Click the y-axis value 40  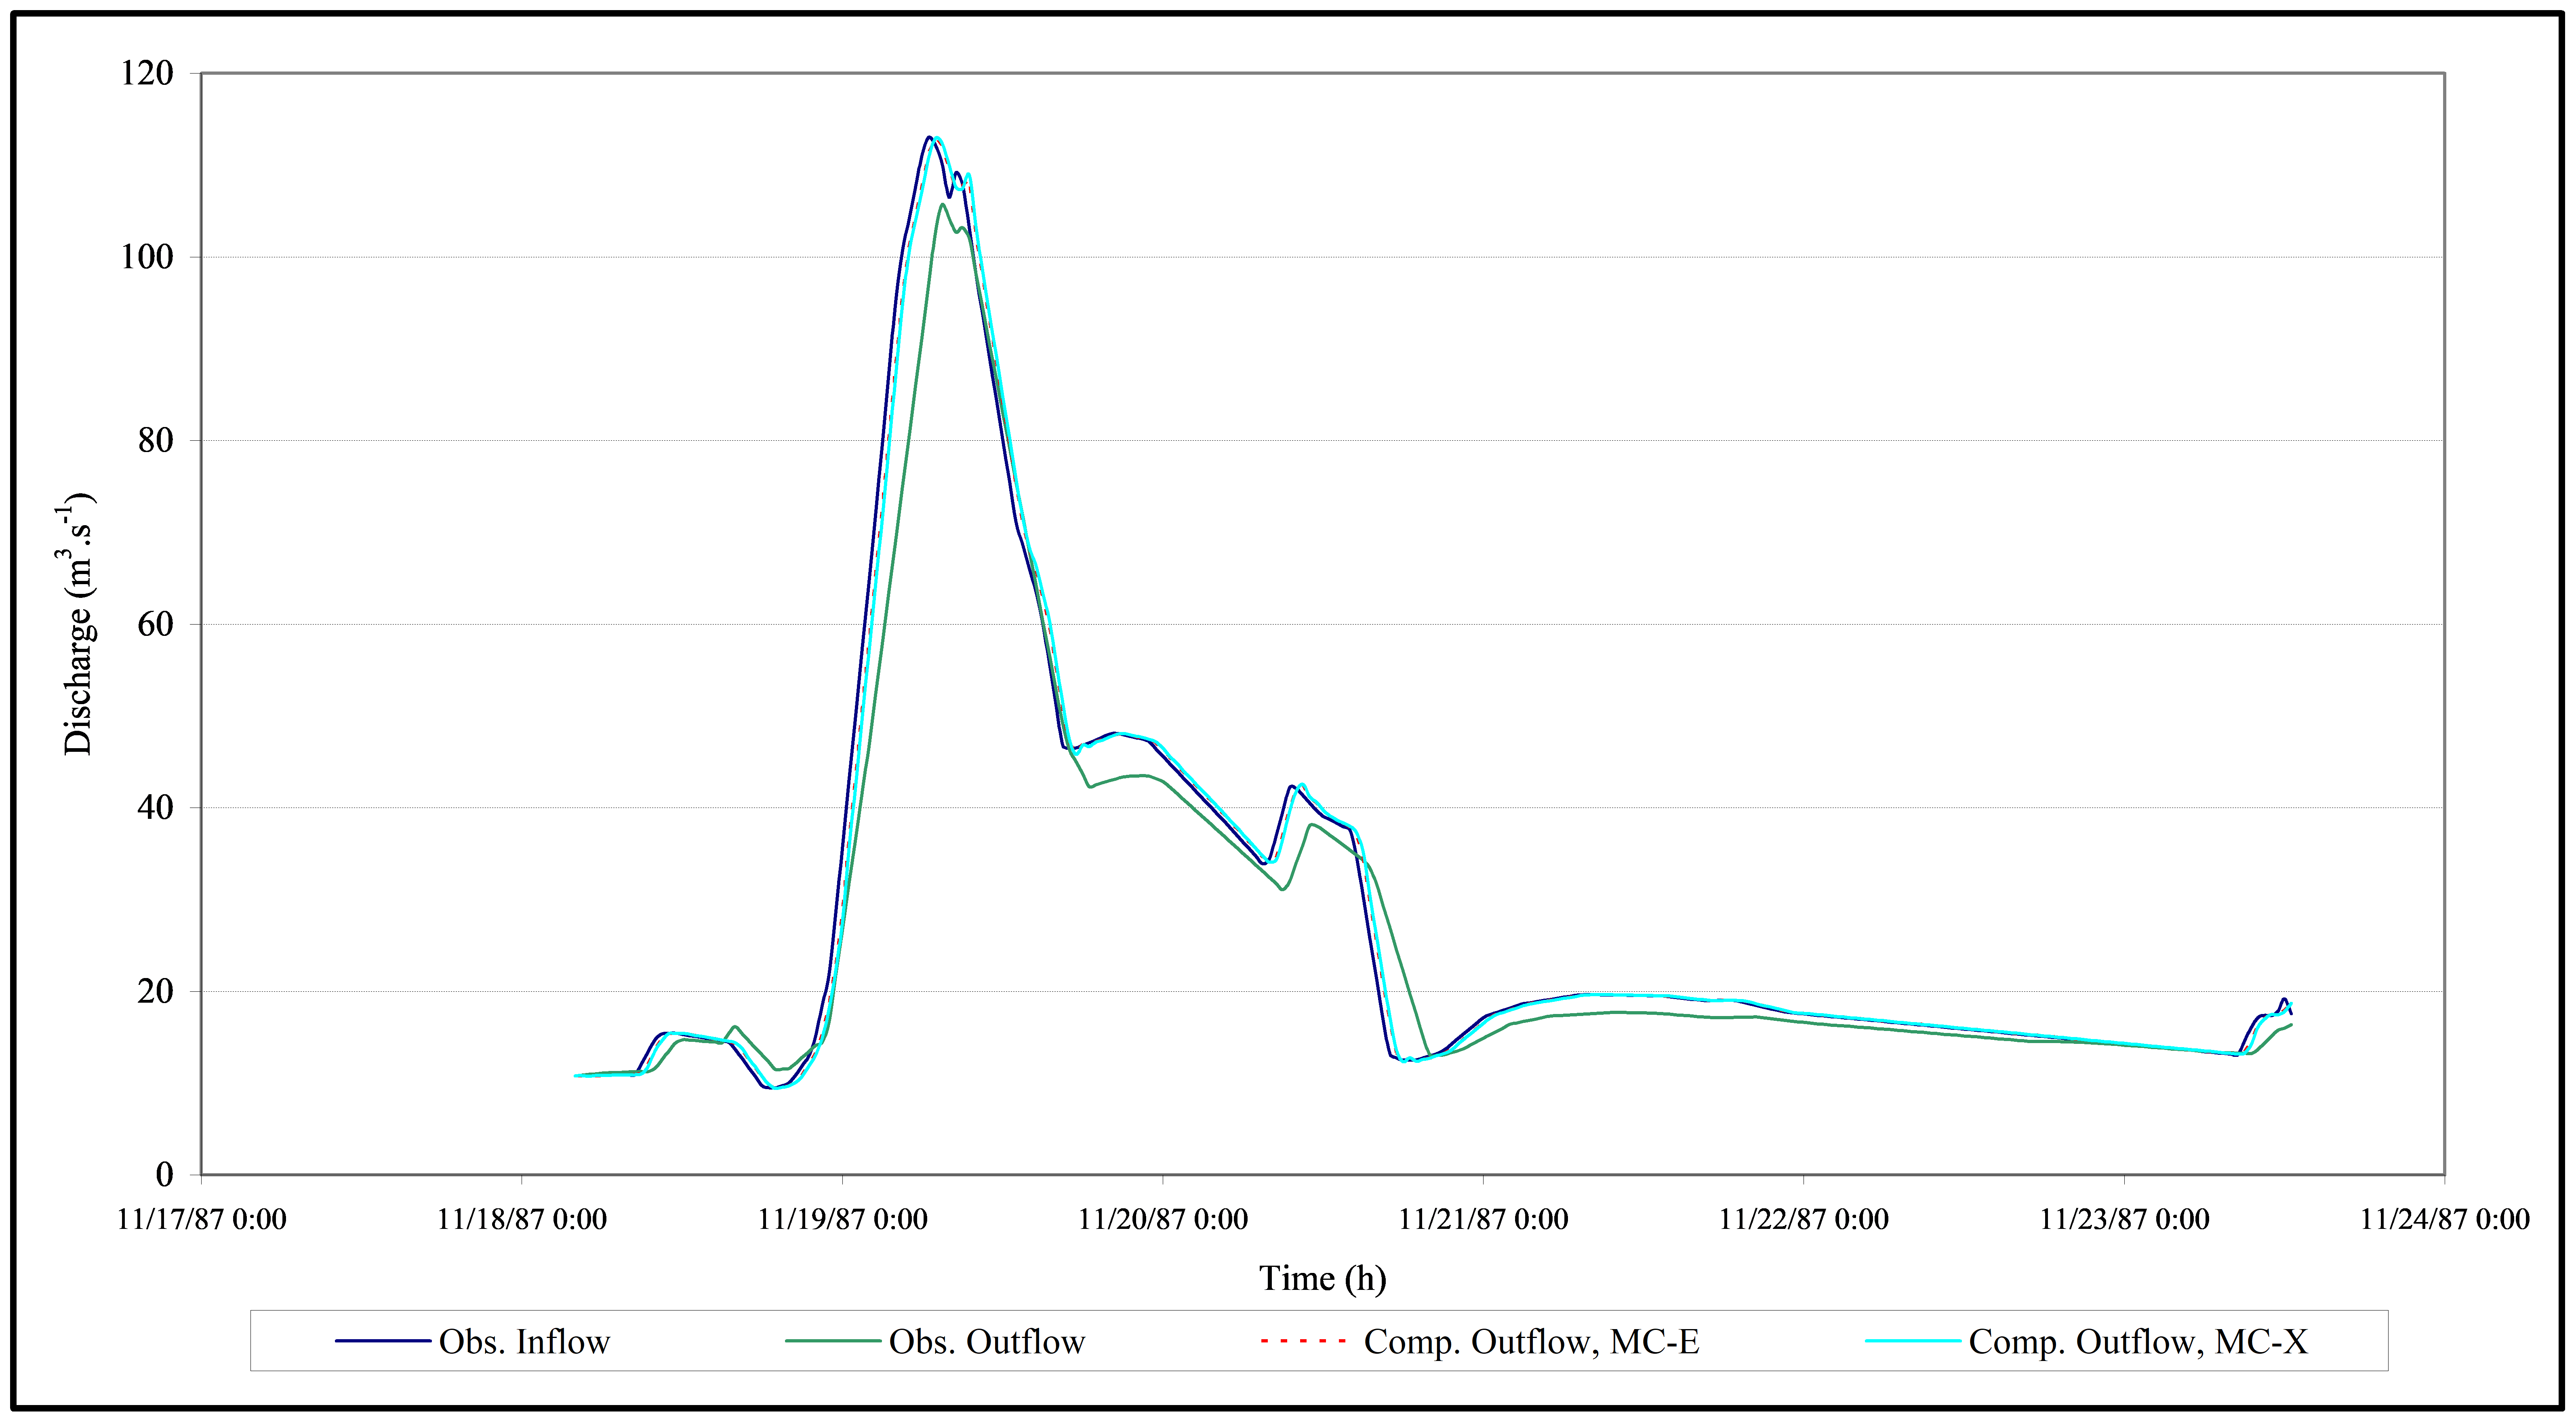click(156, 808)
